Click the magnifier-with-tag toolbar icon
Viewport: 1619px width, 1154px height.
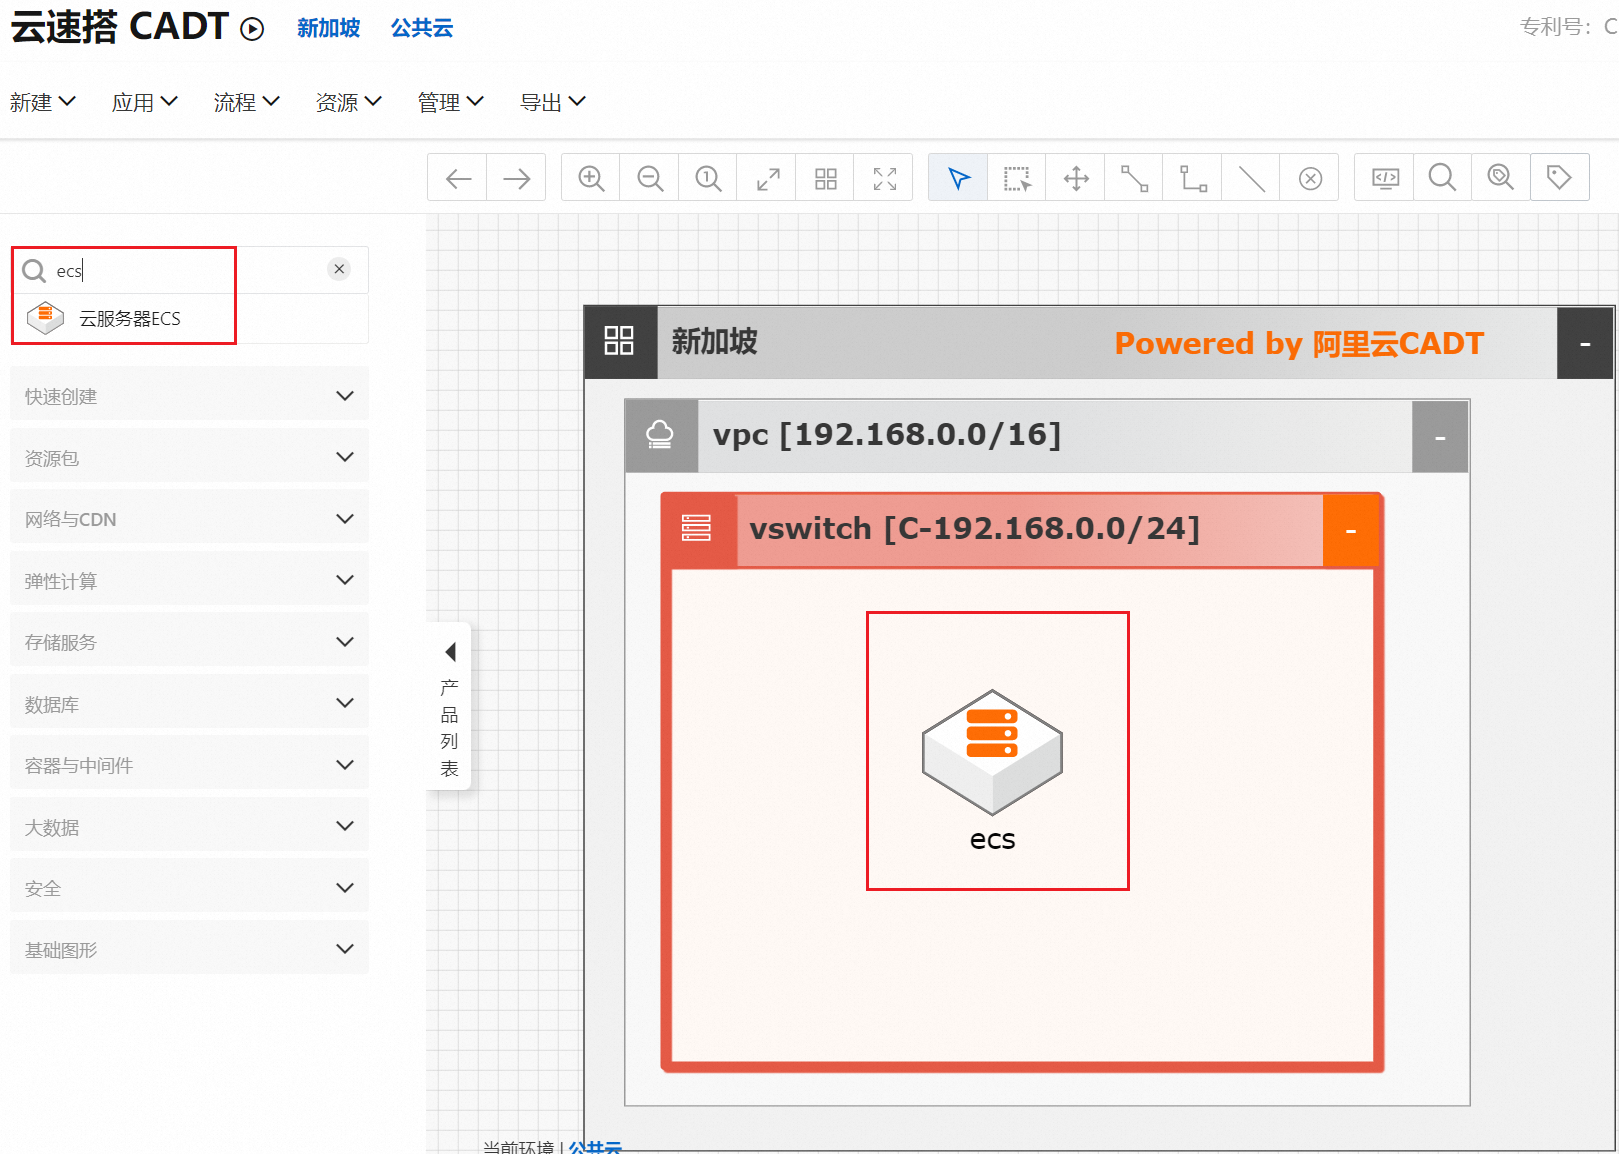[1500, 178]
